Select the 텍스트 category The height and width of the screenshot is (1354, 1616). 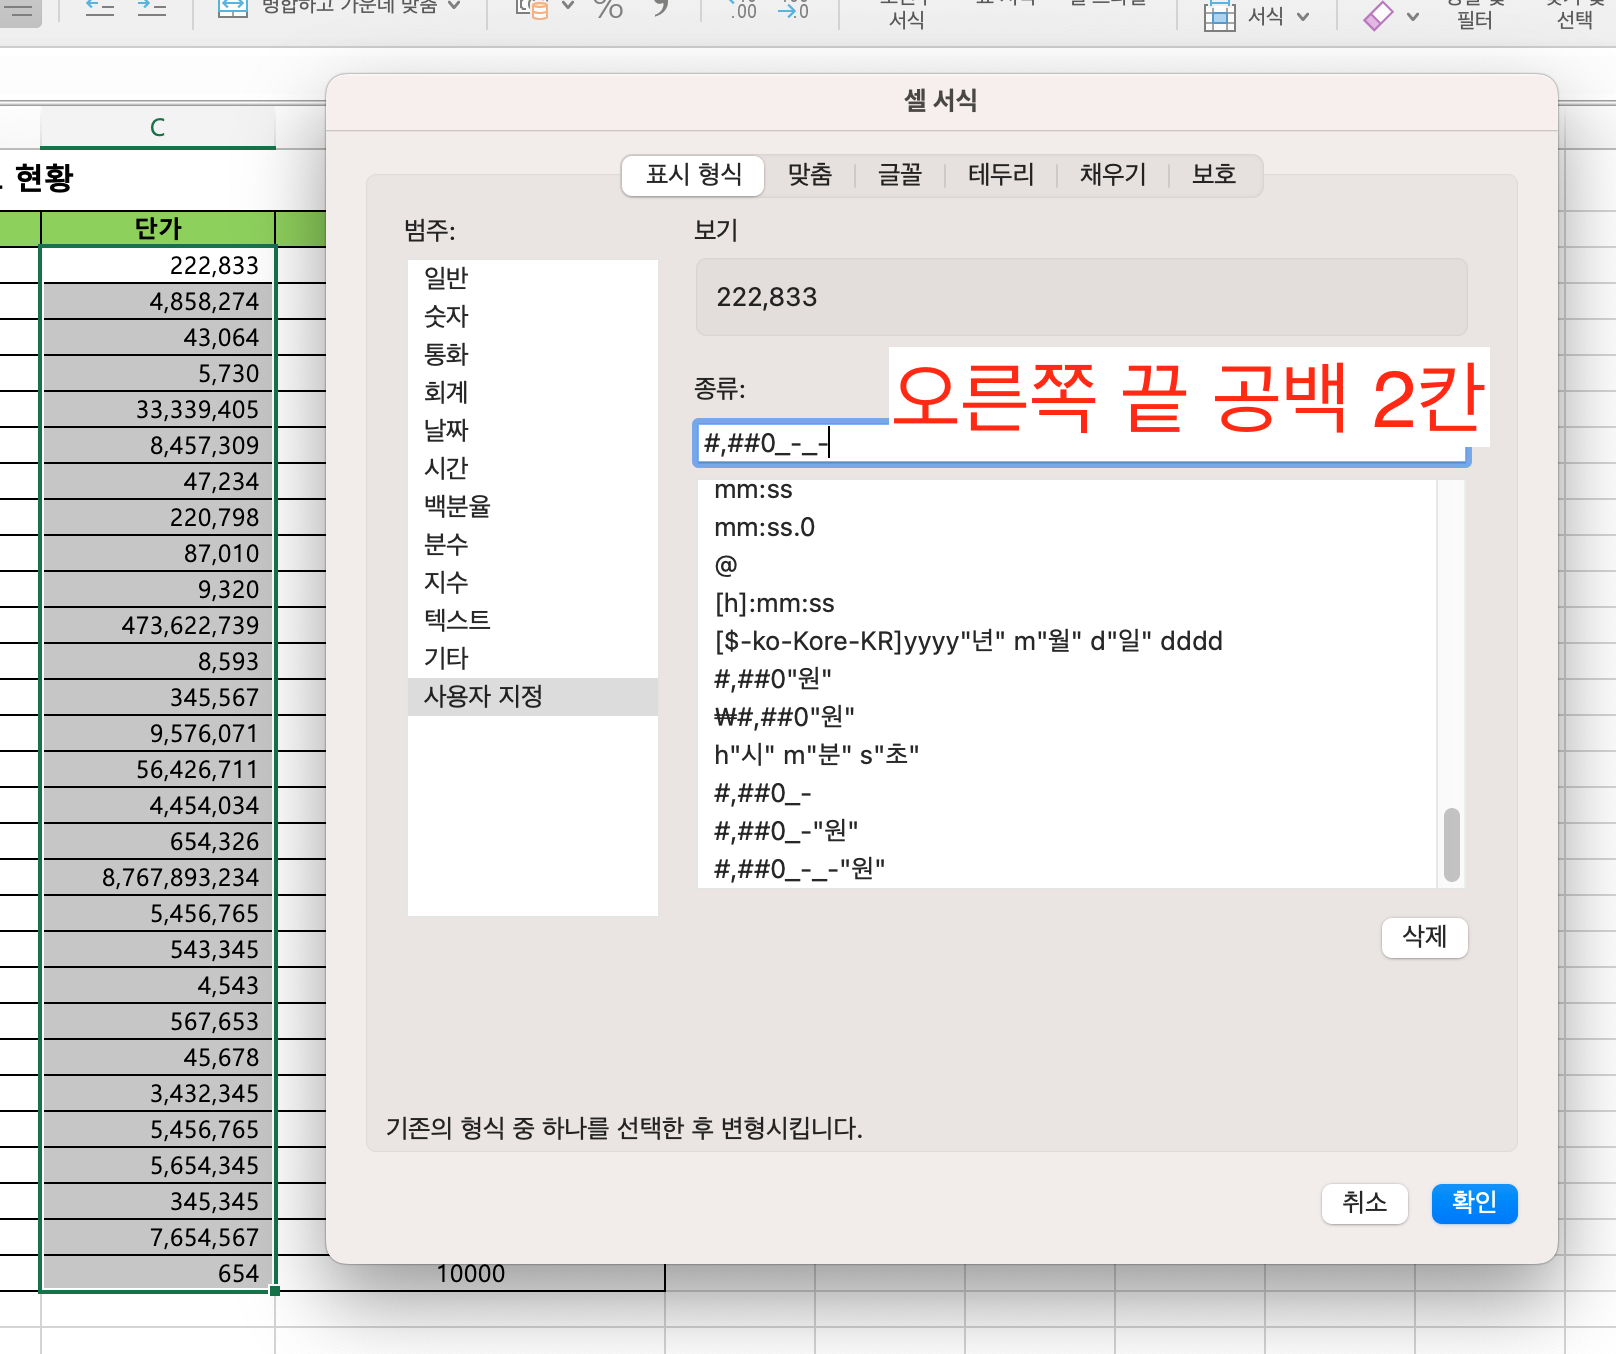click(x=533, y=621)
